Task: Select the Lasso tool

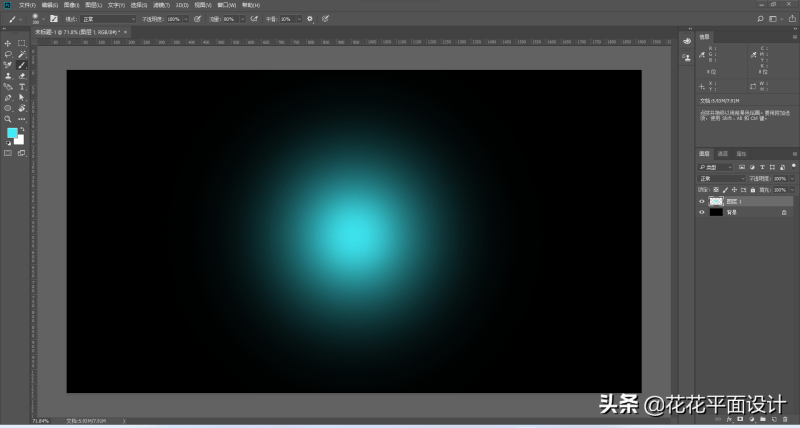Action: click(x=8, y=55)
